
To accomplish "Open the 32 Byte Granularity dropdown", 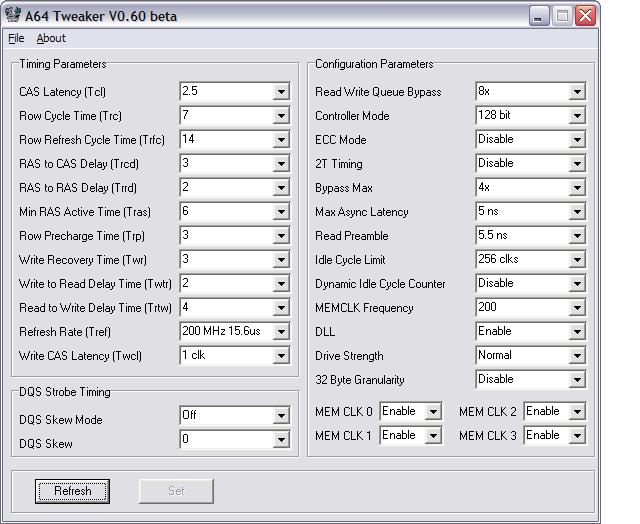I will tap(577, 380).
